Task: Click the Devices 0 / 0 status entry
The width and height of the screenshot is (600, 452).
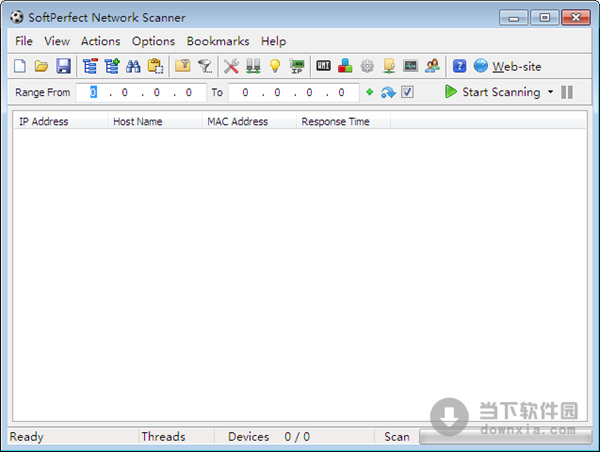Action: pyautogui.click(x=269, y=437)
